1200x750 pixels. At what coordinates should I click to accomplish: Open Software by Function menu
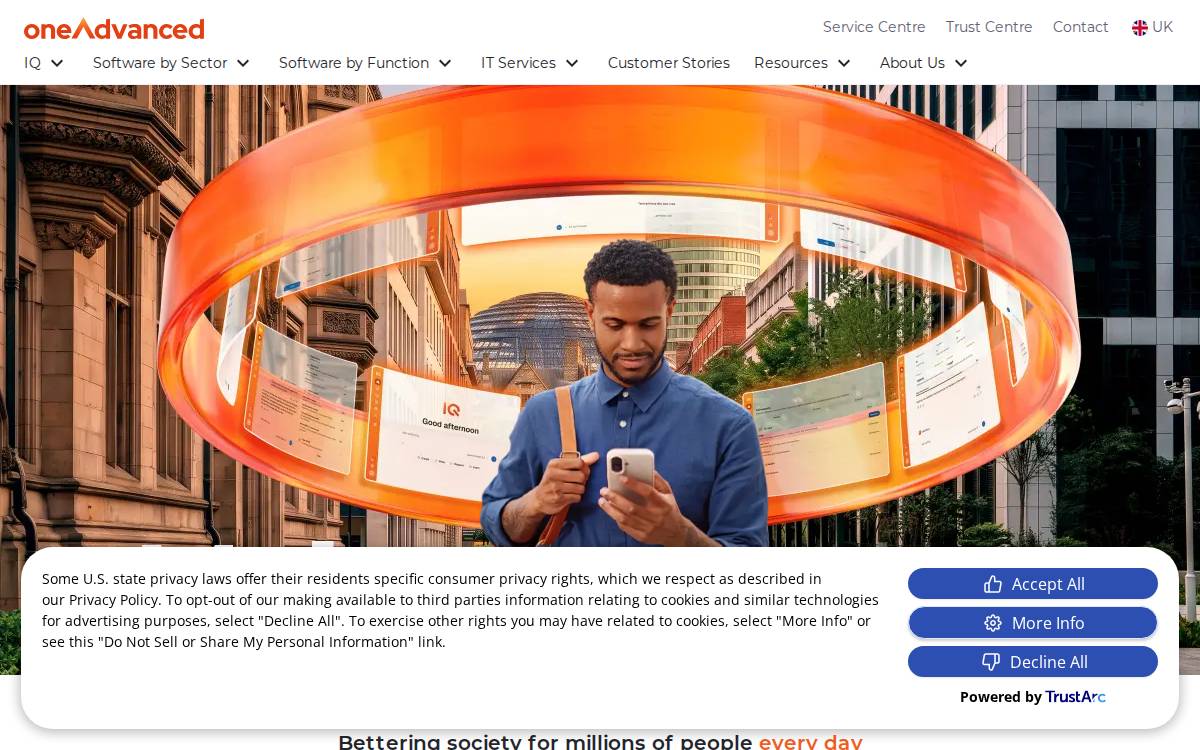pyautogui.click(x=354, y=63)
